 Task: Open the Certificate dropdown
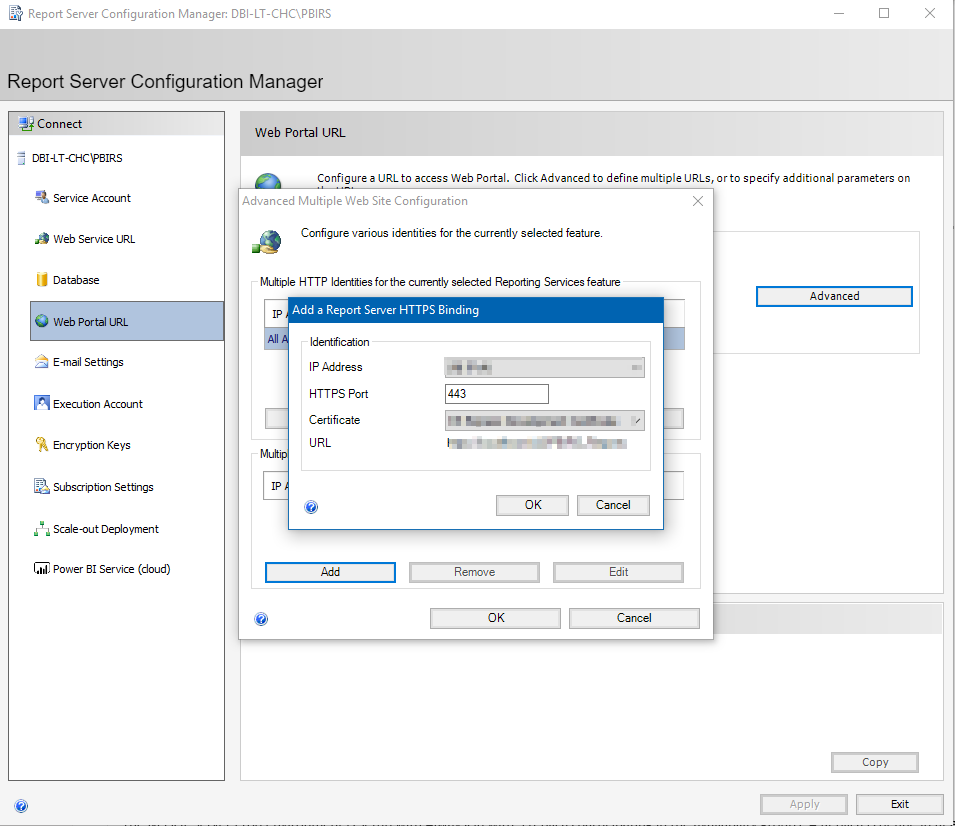(x=544, y=420)
